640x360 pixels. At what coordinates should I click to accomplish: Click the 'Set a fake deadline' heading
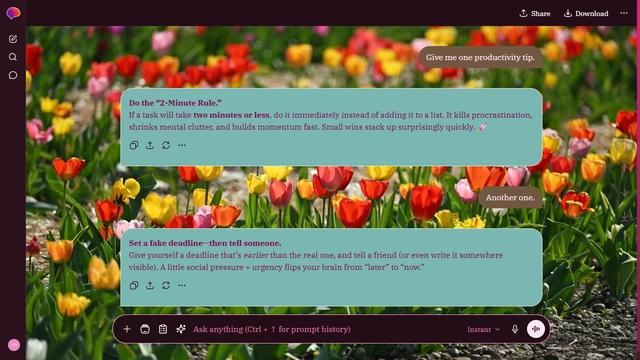click(x=205, y=243)
